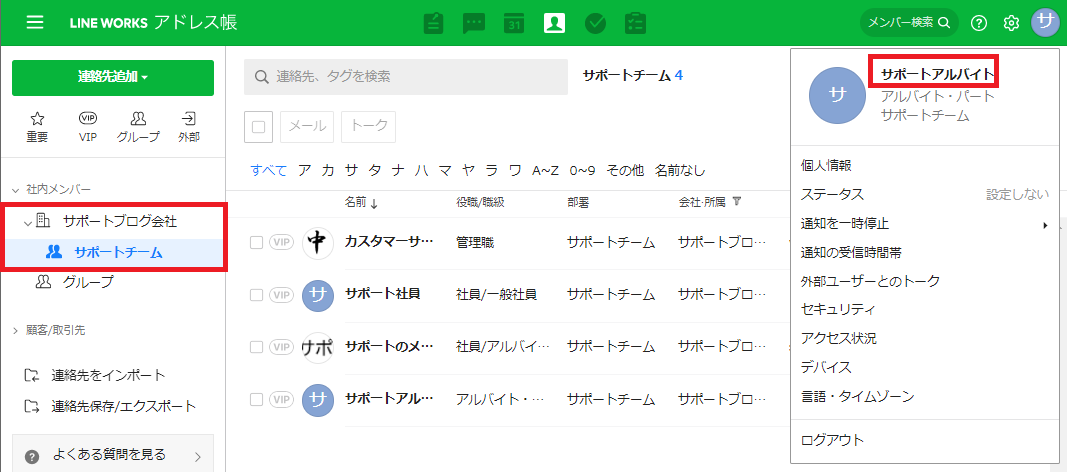Click the メンバー検索 button
Image resolution: width=1067 pixels, height=472 pixels.
click(908, 22)
